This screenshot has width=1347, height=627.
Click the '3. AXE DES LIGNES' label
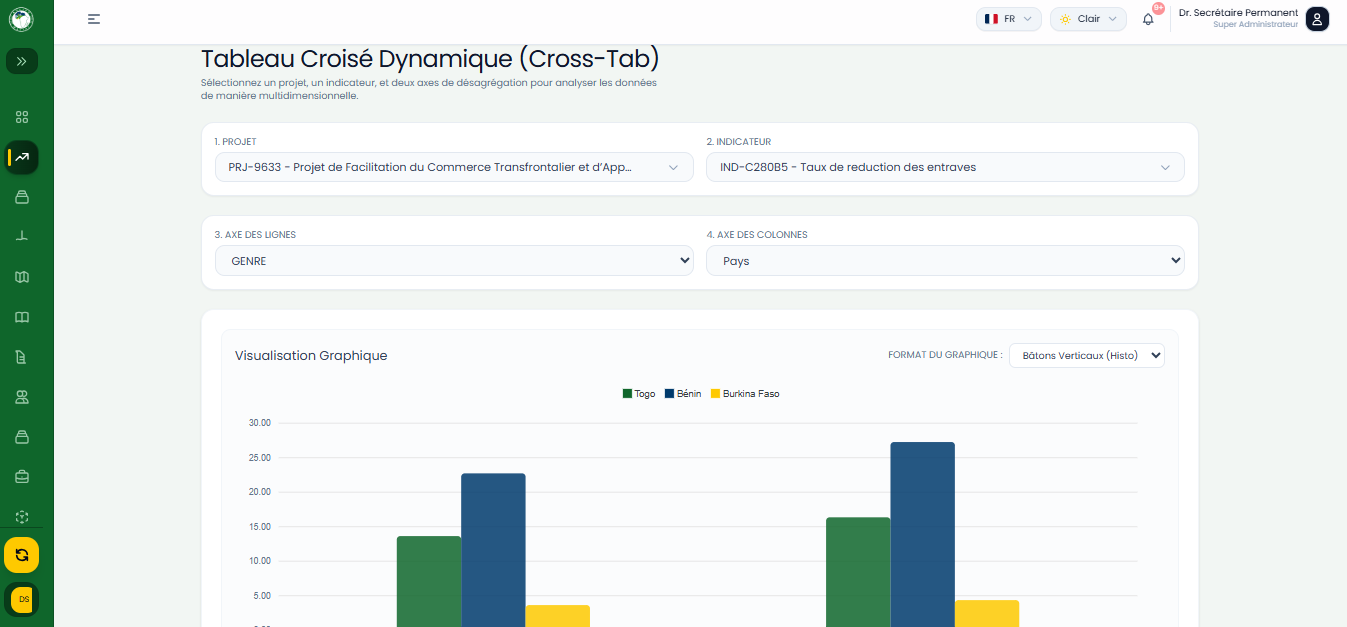[x=255, y=235]
